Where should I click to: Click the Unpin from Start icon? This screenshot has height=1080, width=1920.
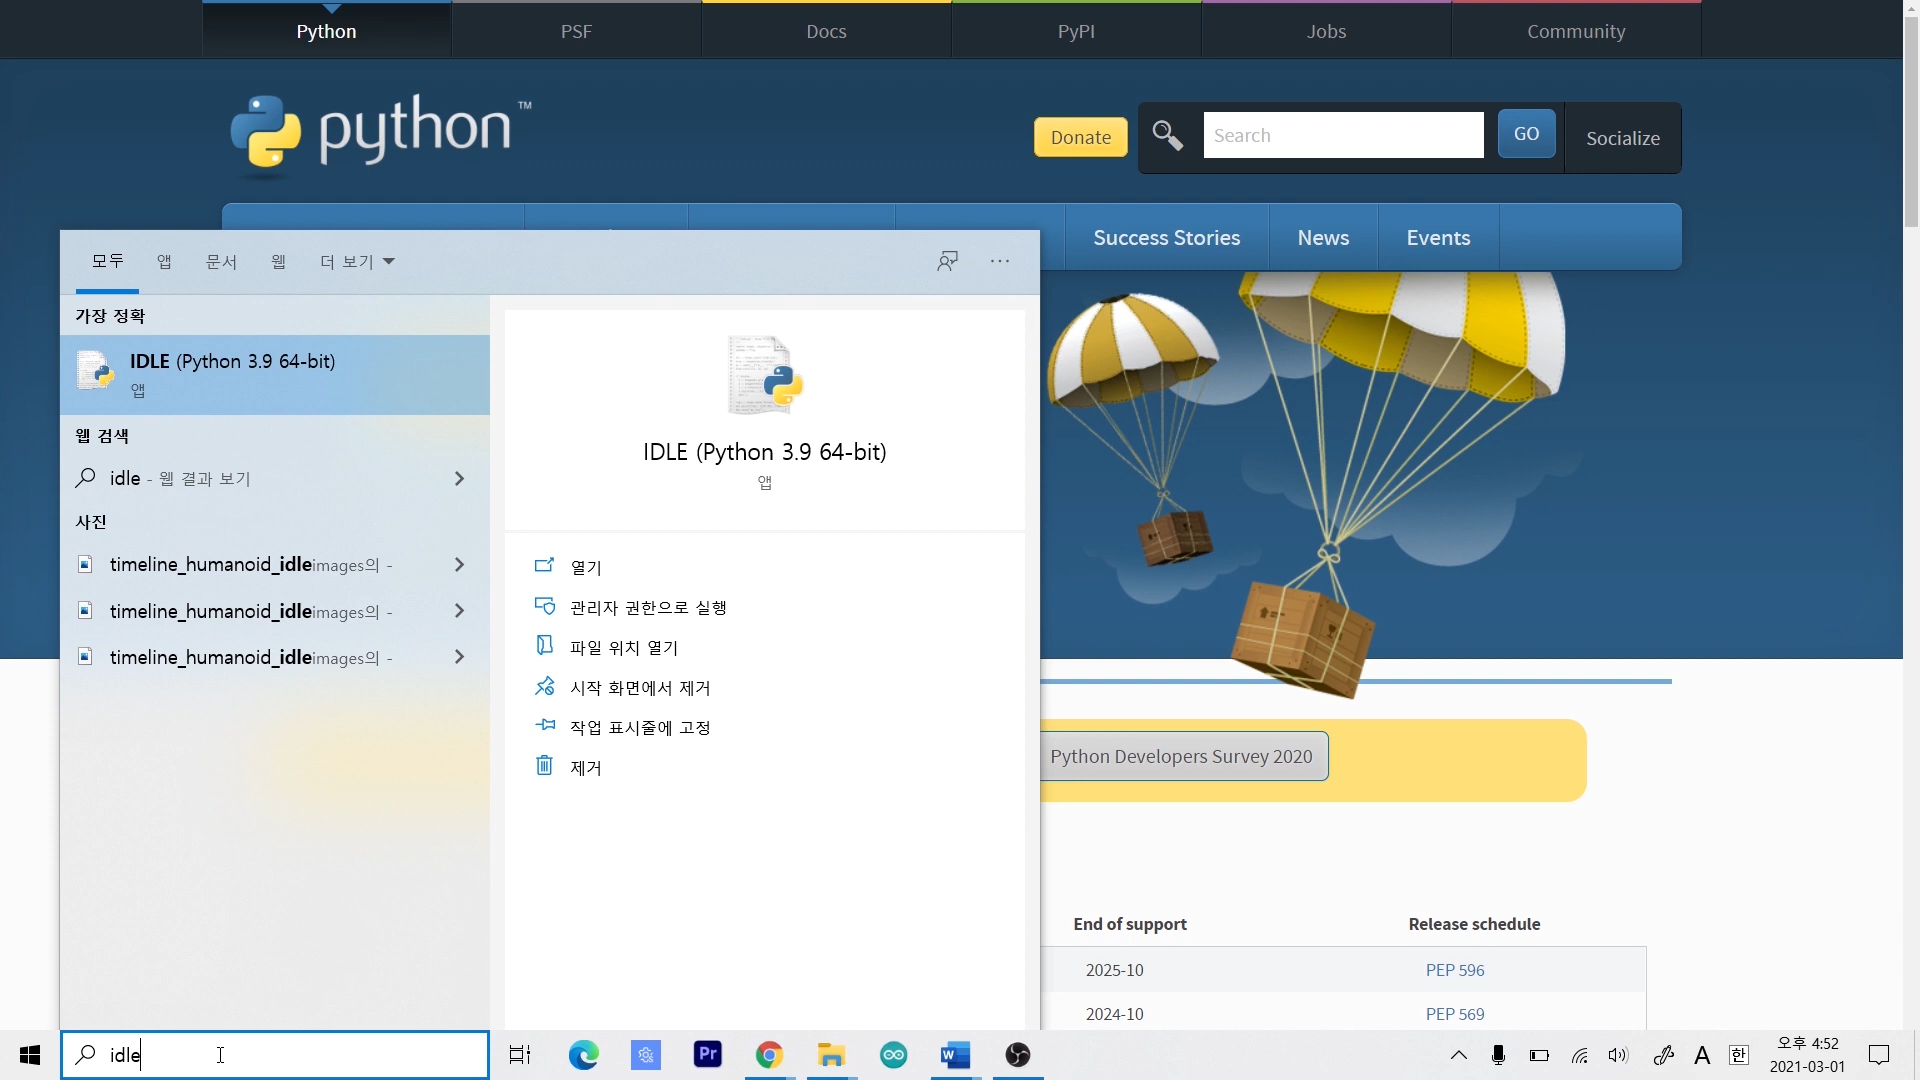[x=544, y=686]
